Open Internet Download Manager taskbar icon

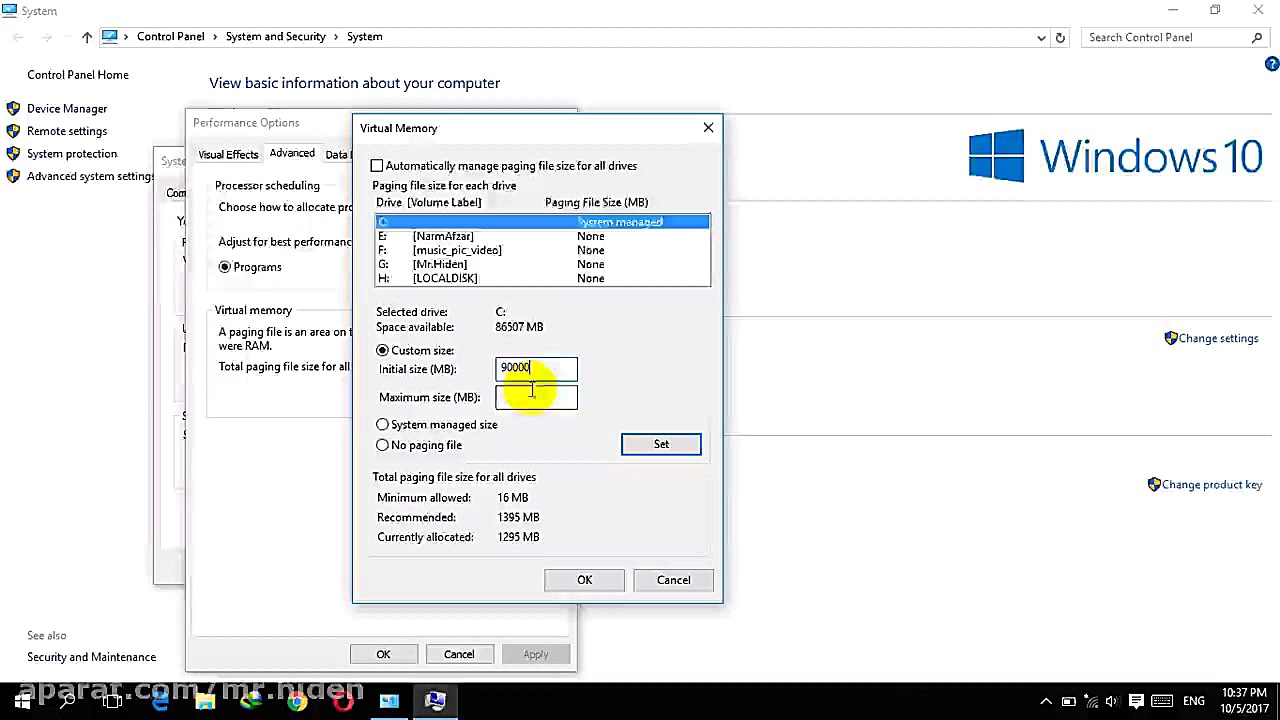point(251,701)
